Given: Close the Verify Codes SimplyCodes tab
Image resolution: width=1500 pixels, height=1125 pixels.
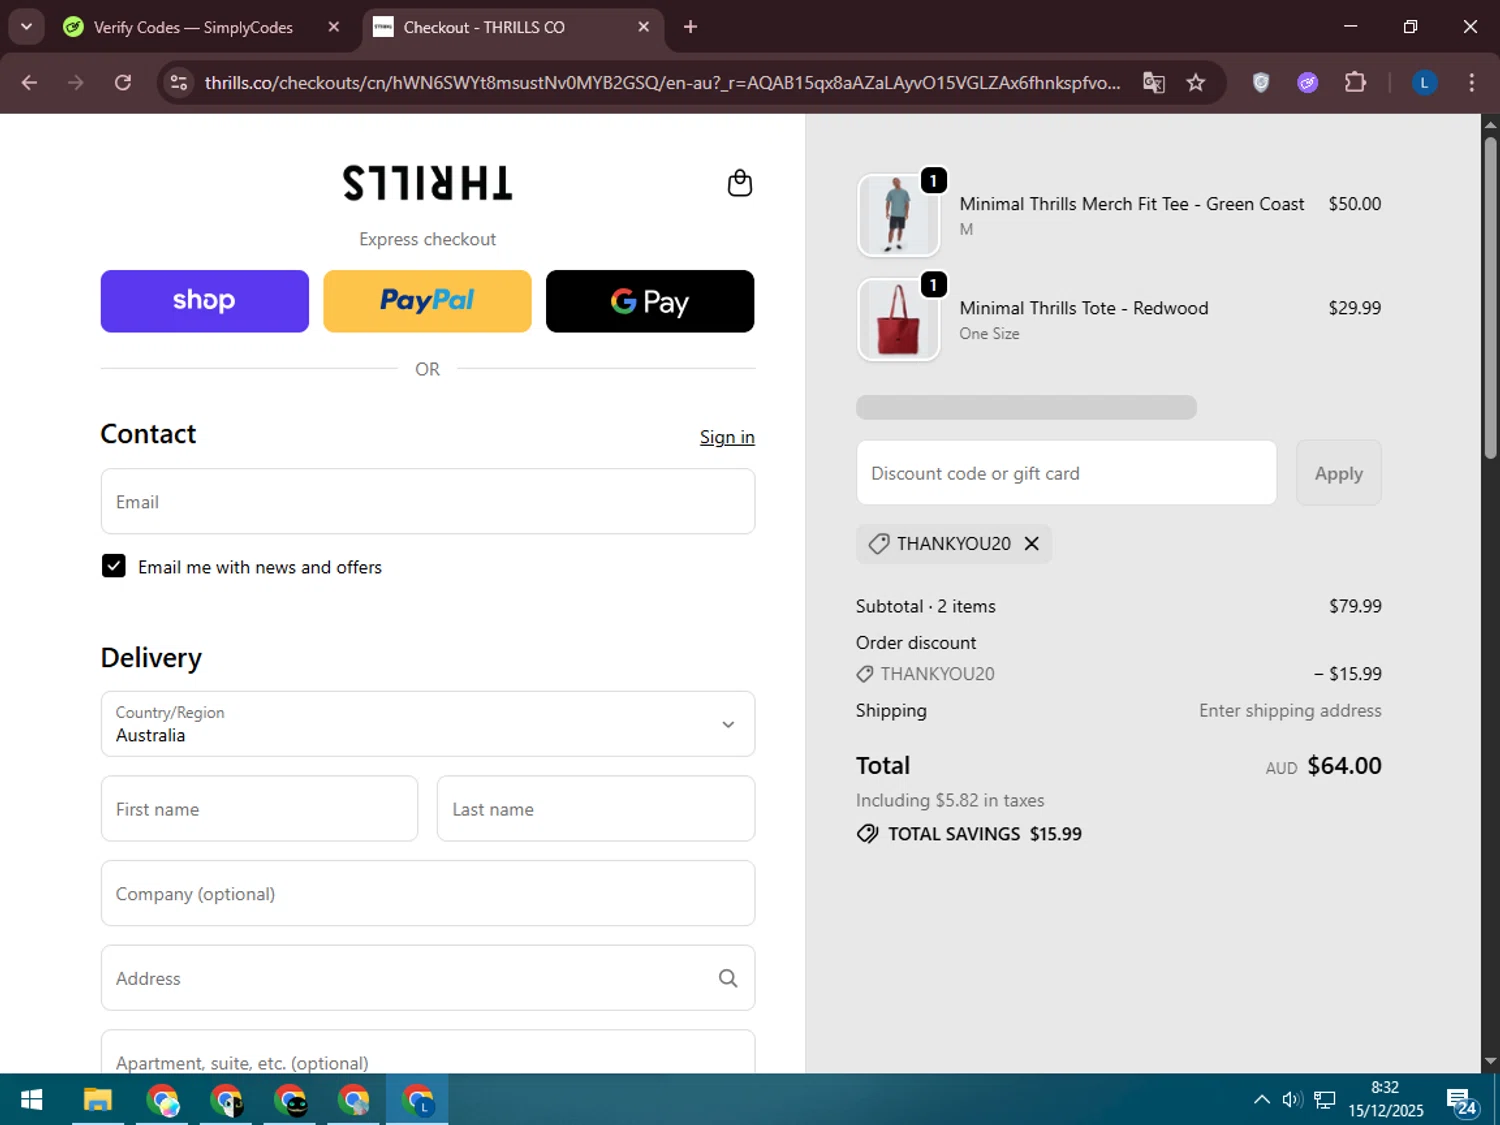Looking at the screenshot, I should 334,27.
